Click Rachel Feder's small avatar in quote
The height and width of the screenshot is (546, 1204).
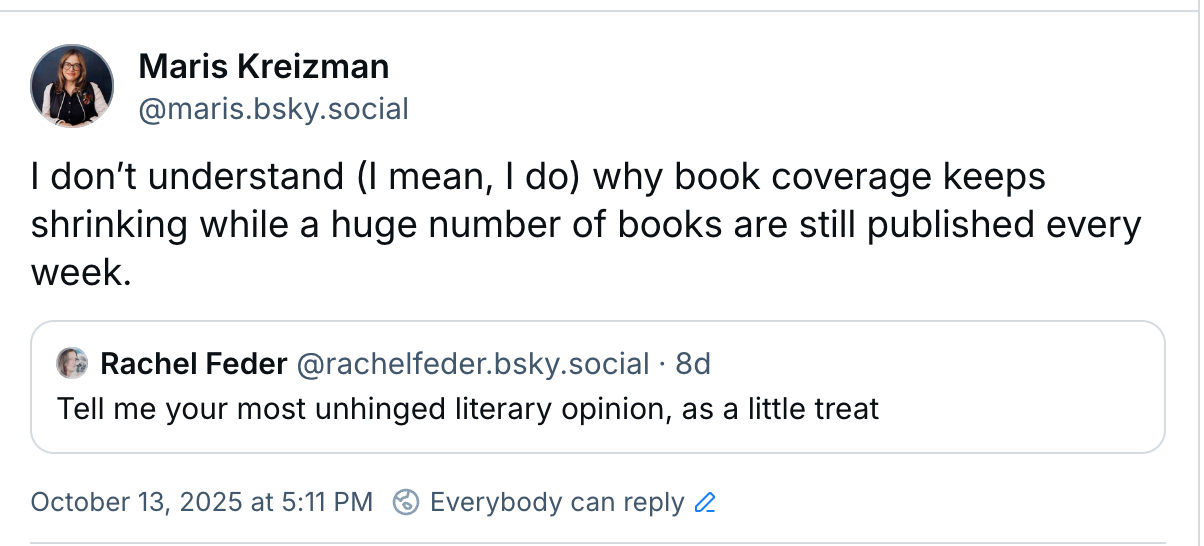pos(73,364)
